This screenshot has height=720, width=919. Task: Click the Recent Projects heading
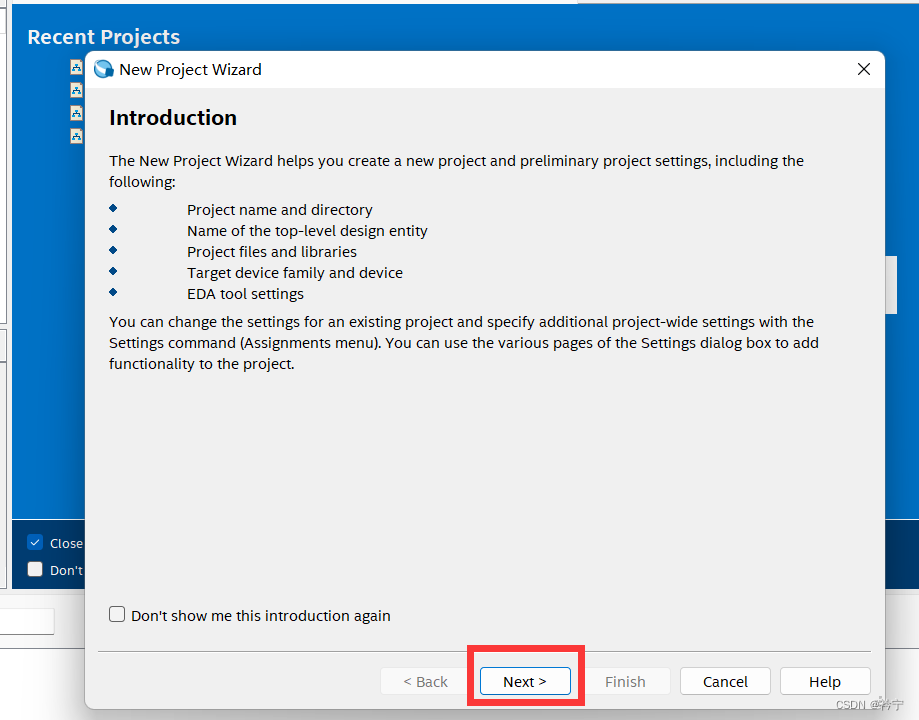(103, 37)
